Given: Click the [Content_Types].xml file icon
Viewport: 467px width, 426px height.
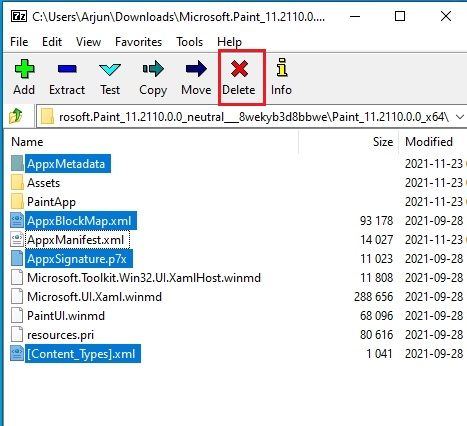Looking at the screenshot, I should pyautogui.click(x=17, y=354).
